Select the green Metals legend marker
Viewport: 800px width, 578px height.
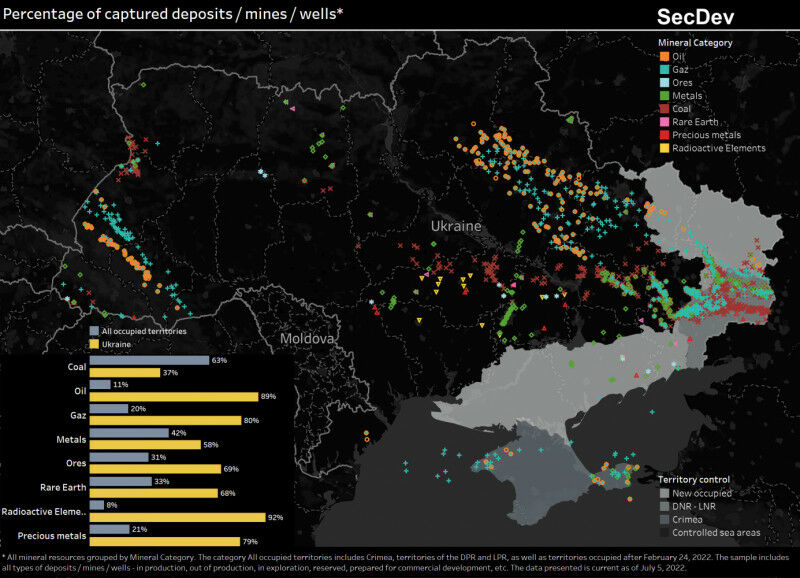coord(663,95)
